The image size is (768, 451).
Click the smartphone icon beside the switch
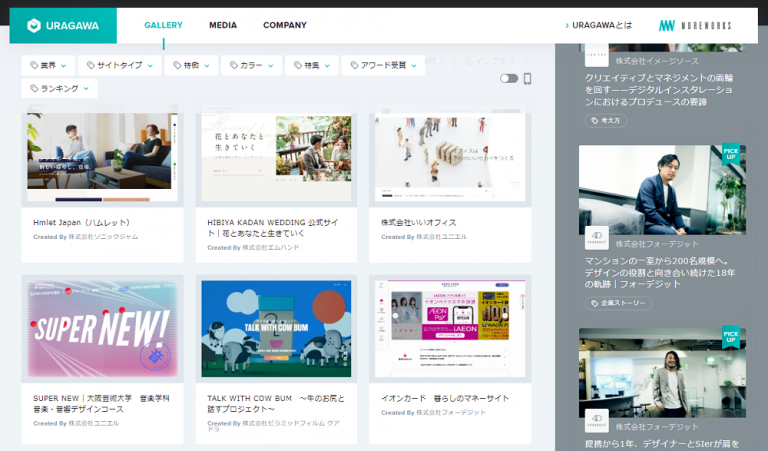tap(528, 78)
